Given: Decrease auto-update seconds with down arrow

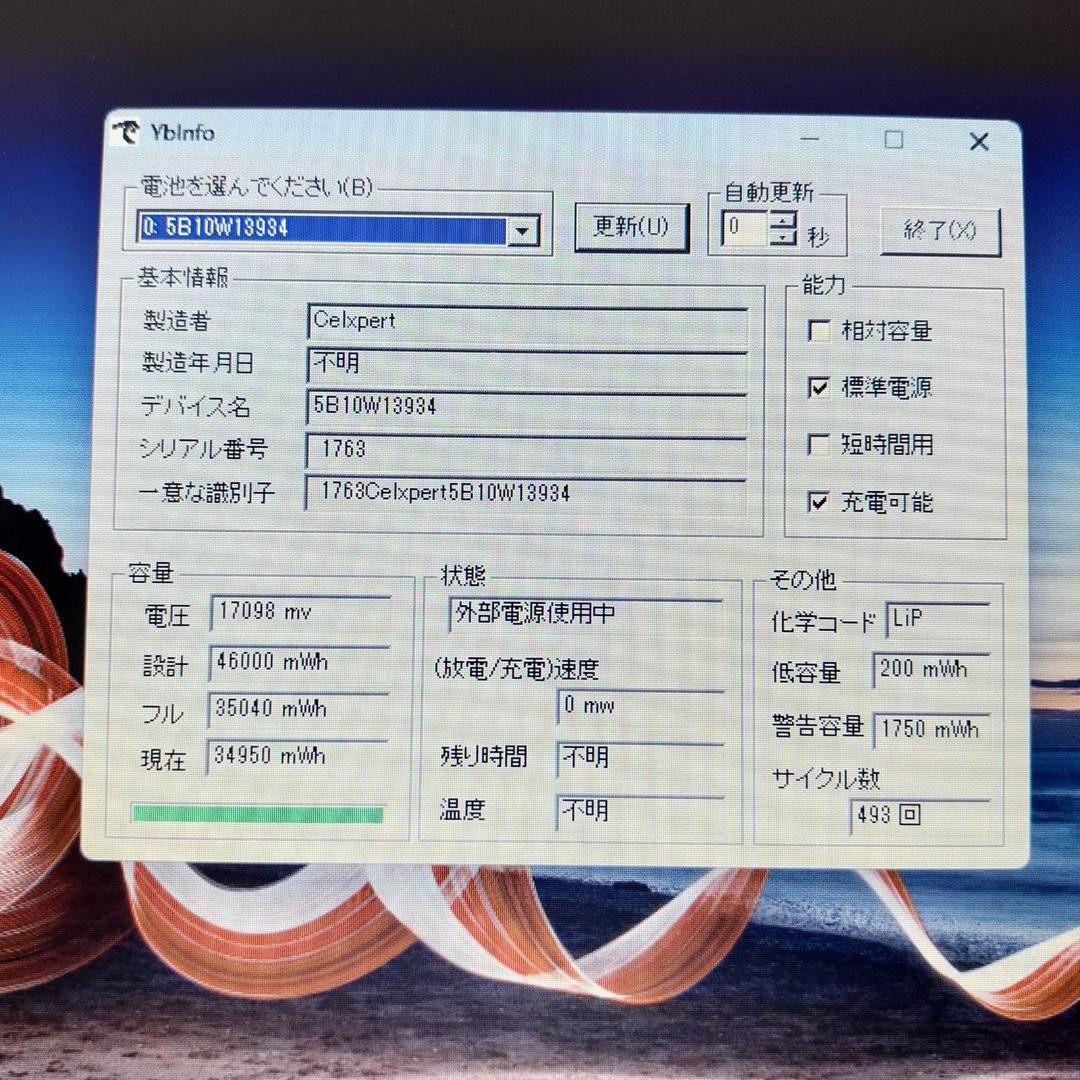Looking at the screenshot, I should [x=783, y=237].
